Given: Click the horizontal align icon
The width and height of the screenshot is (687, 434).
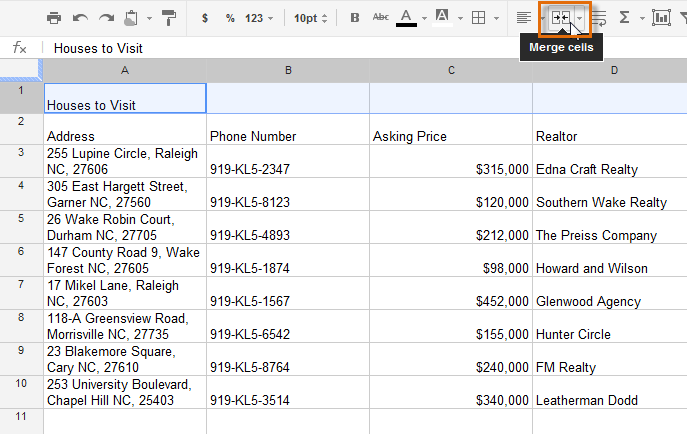Looking at the screenshot, I should 524,18.
